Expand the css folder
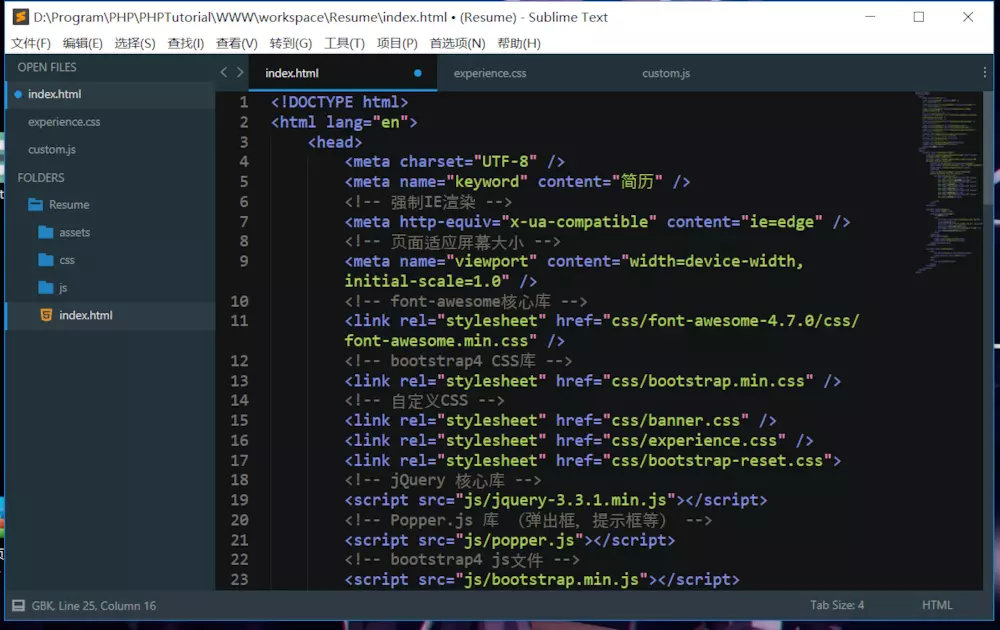1000x630 pixels. 67,260
